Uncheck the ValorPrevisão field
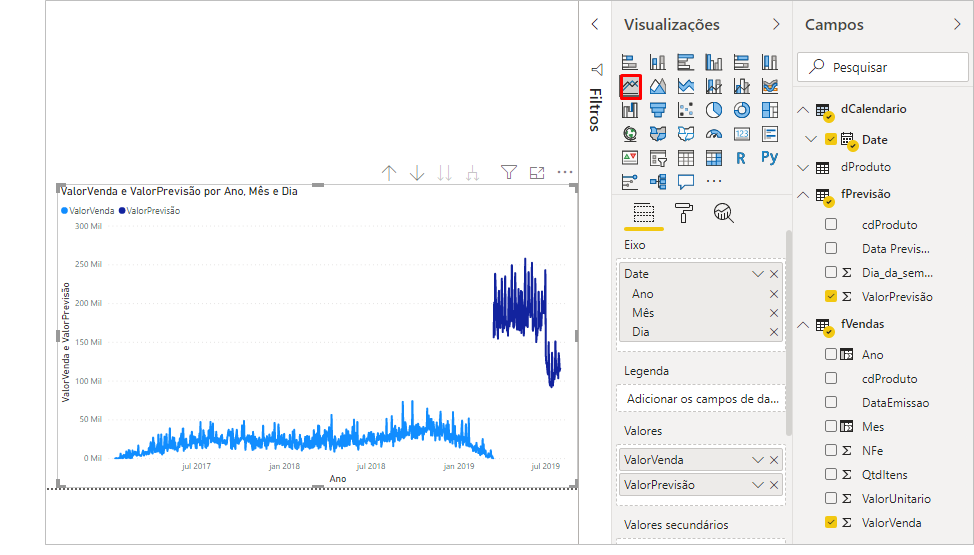Viewport: 974px width, 555px height. (831, 296)
